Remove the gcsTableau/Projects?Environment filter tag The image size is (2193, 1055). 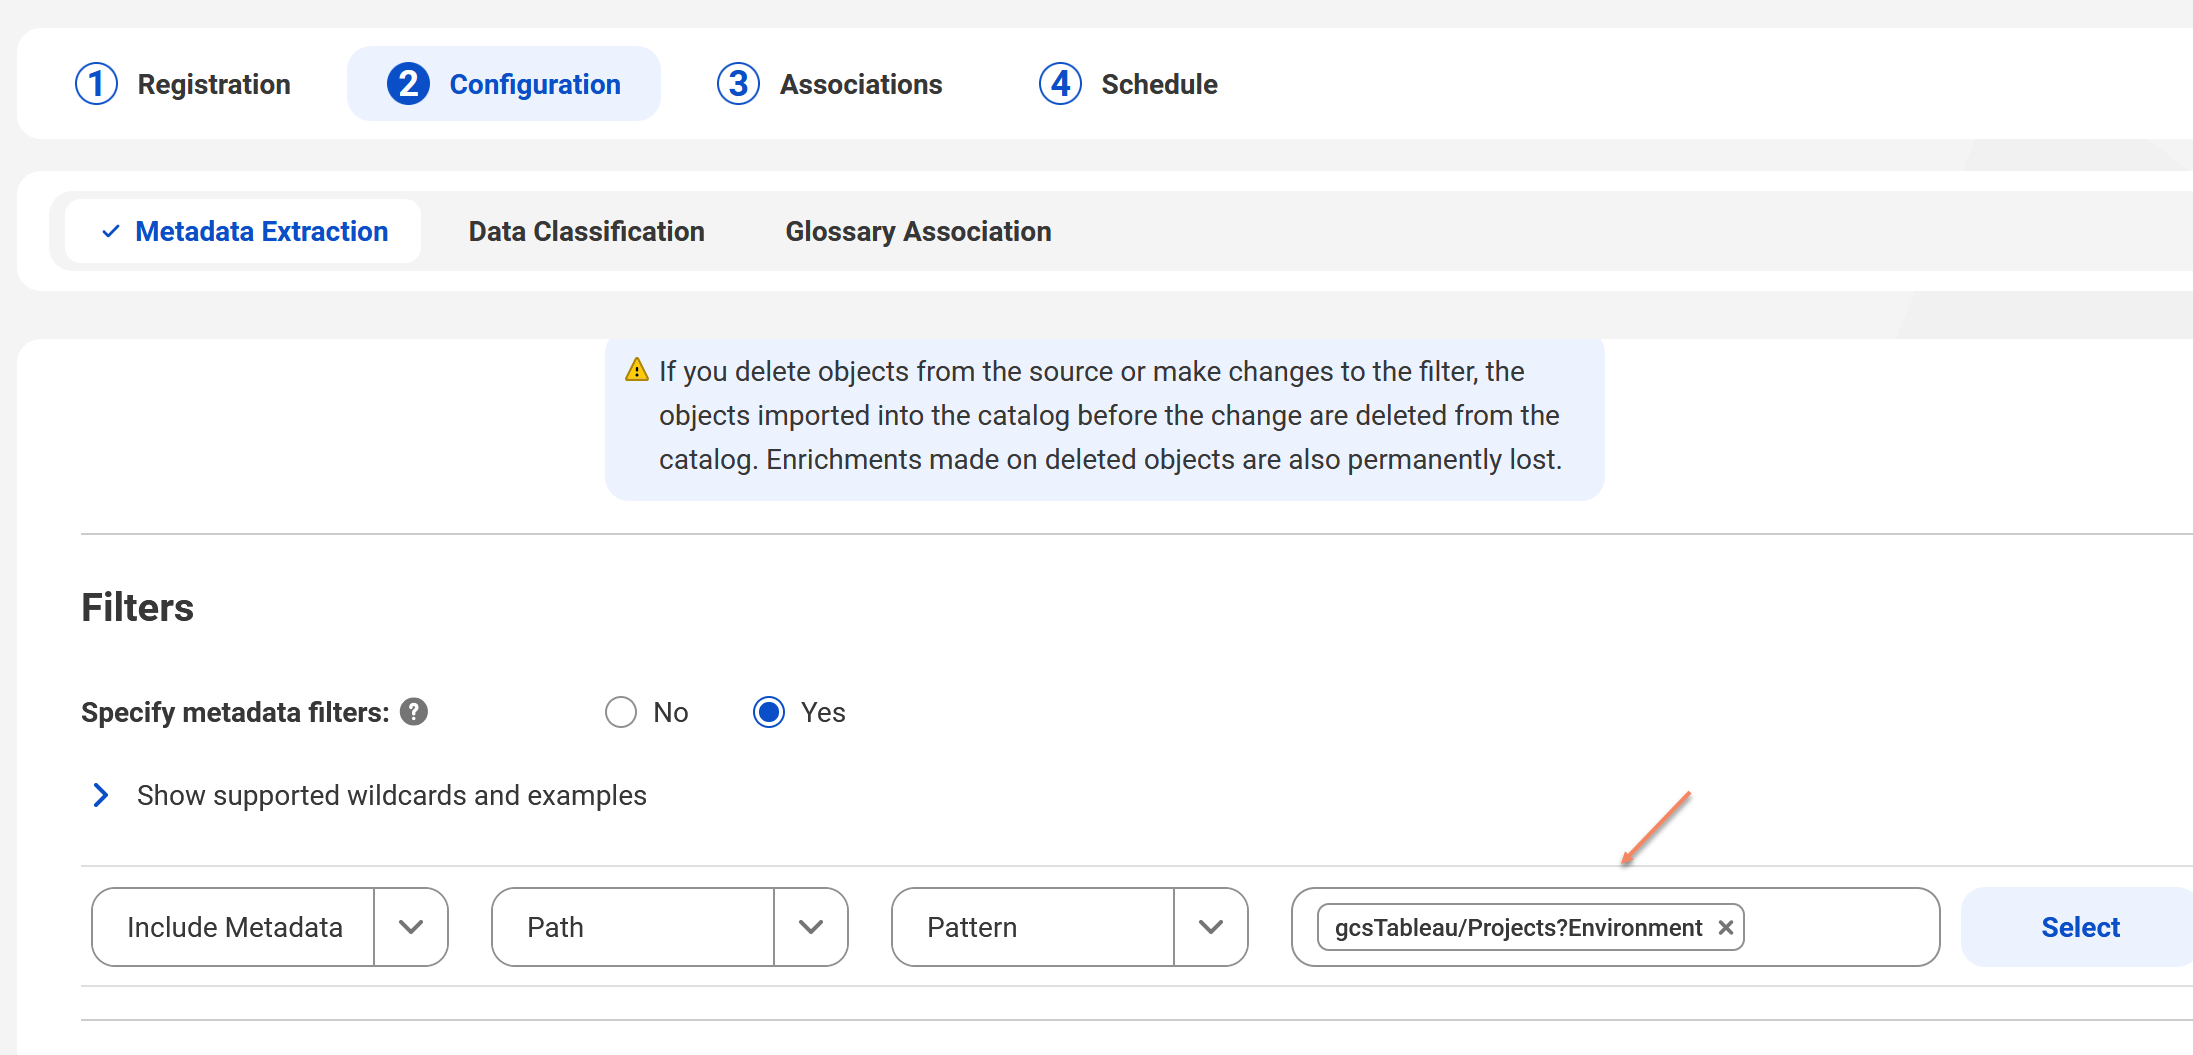(x=1725, y=928)
